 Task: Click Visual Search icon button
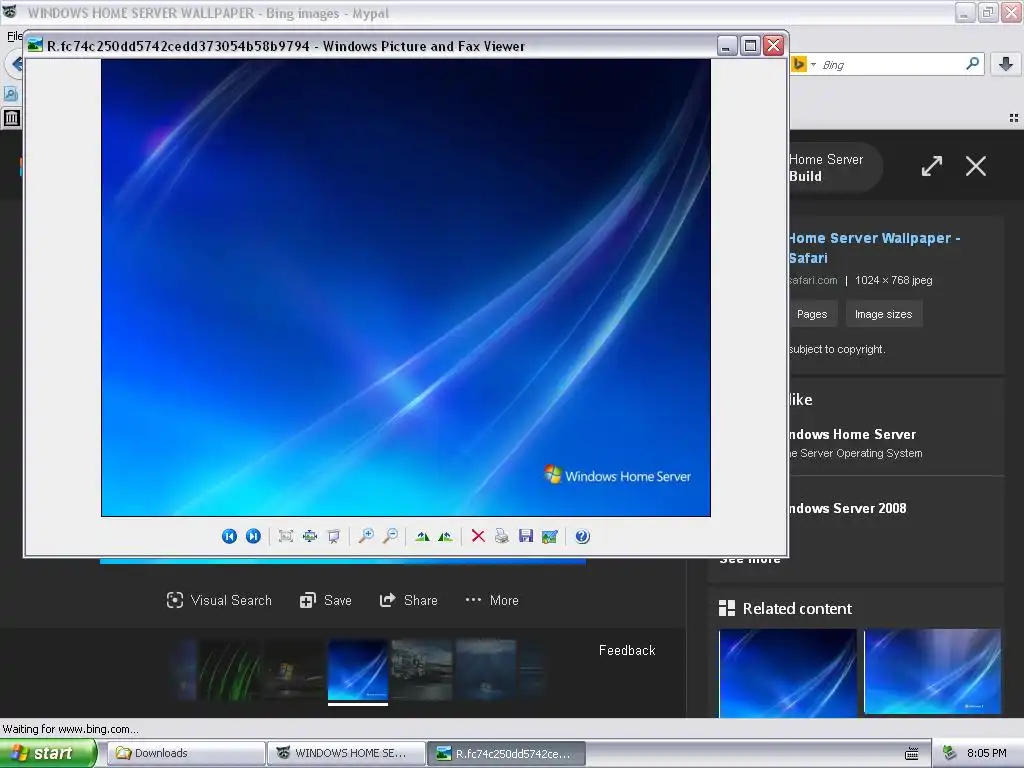coord(219,600)
